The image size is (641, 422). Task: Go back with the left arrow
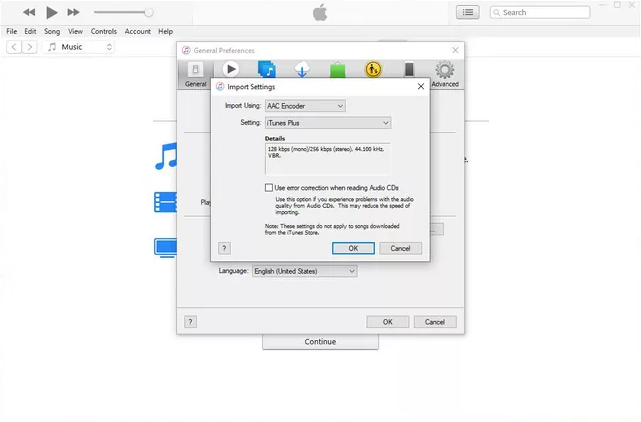(x=14, y=47)
